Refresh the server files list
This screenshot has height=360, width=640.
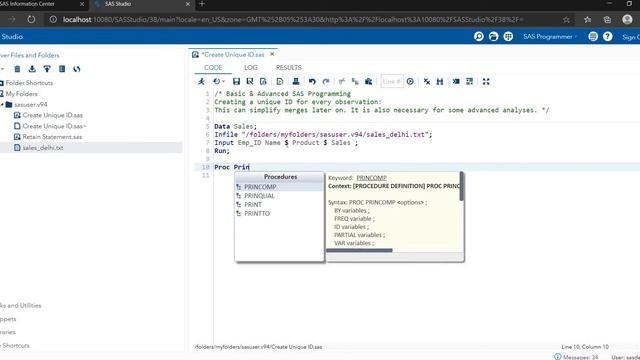click(x=77, y=69)
